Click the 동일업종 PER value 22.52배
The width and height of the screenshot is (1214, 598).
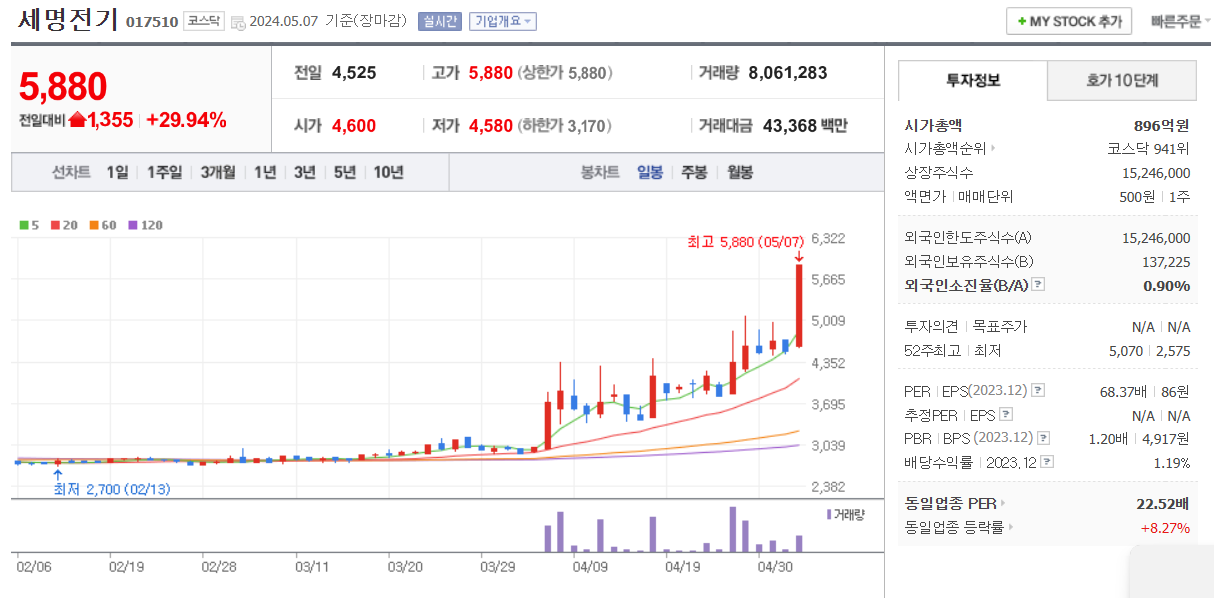click(1164, 503)
